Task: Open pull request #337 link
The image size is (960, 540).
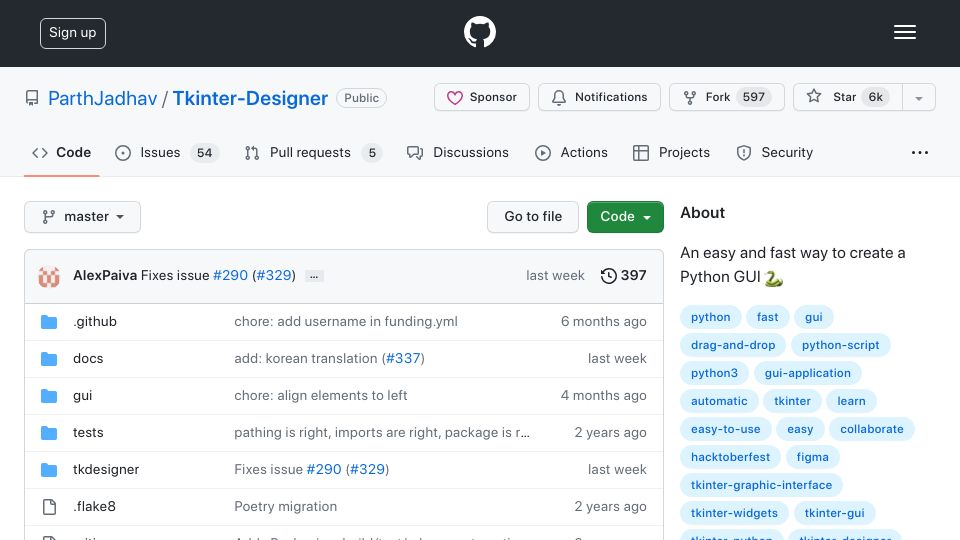Action: click(403, 358)
